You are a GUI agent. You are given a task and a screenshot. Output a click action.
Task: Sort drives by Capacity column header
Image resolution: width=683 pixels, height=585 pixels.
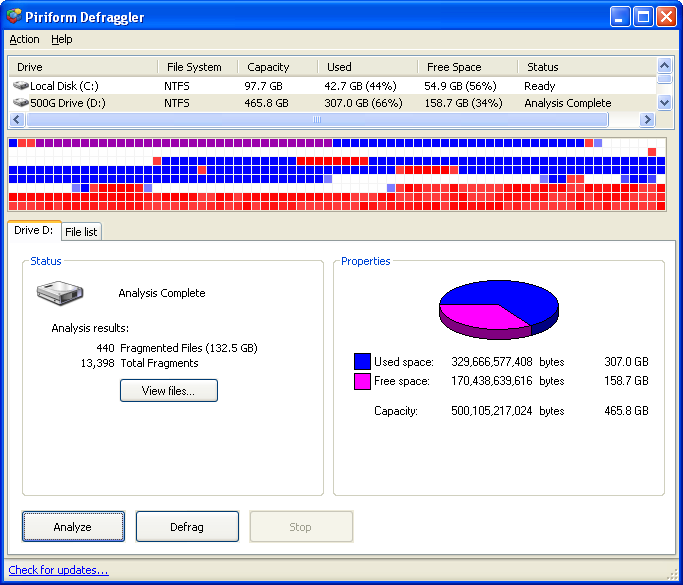(x=268, y=67)
